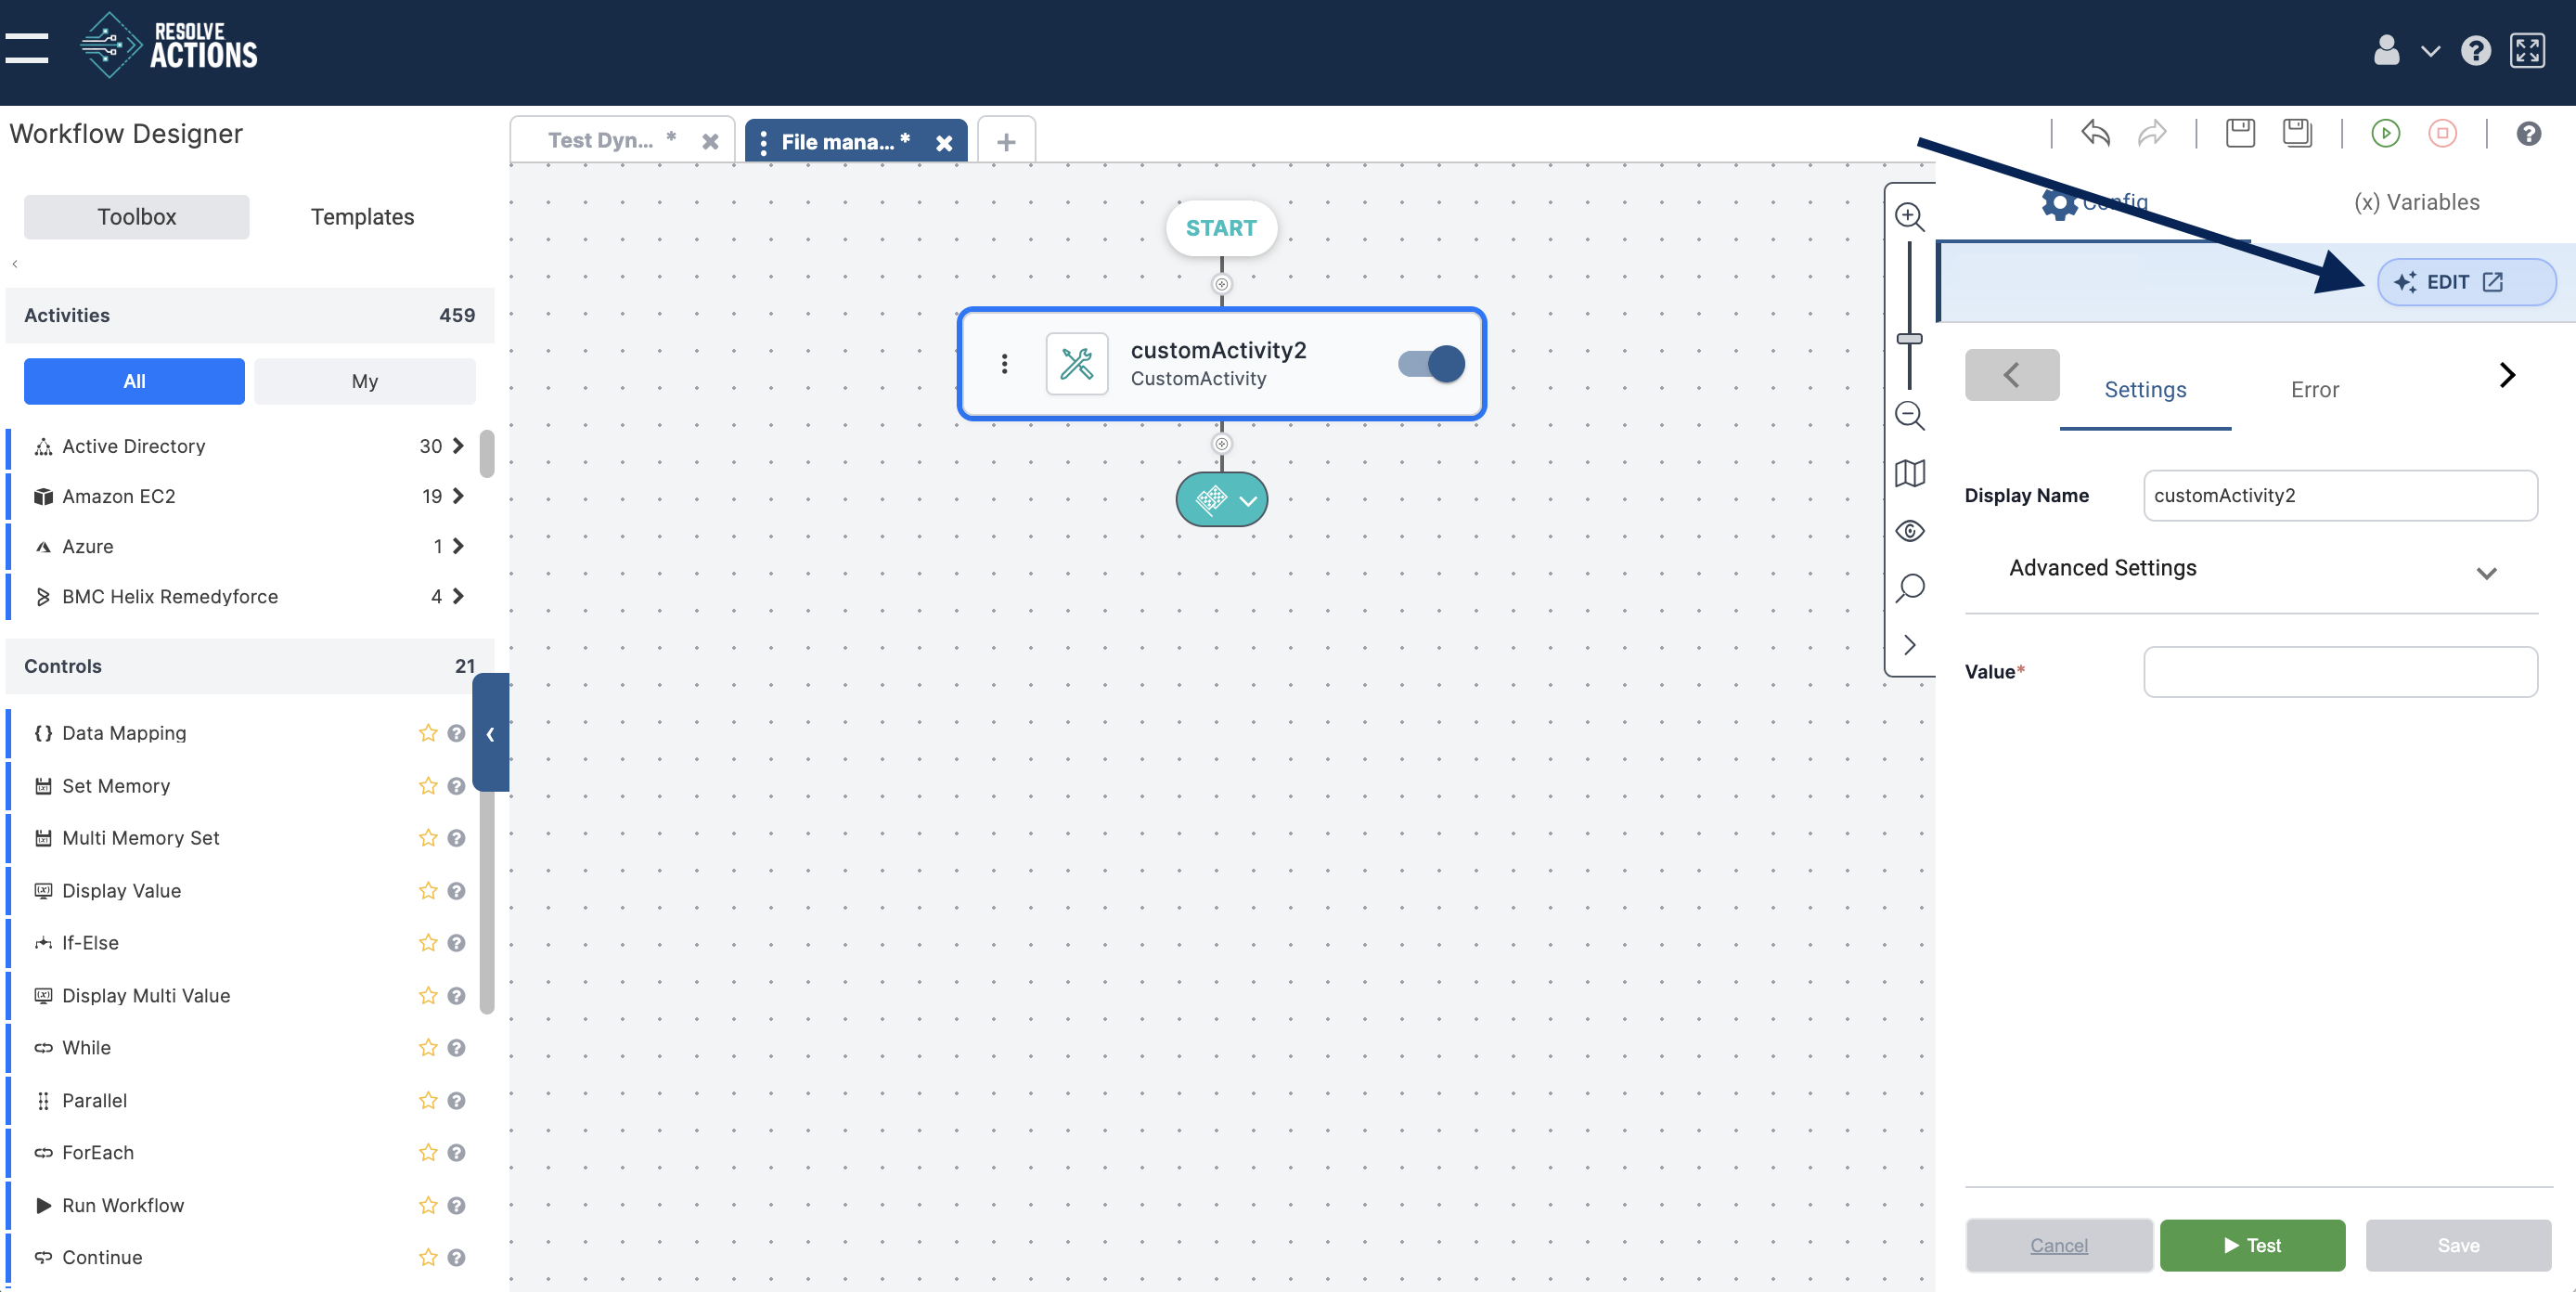Run the workflow with play icon

2385,133
